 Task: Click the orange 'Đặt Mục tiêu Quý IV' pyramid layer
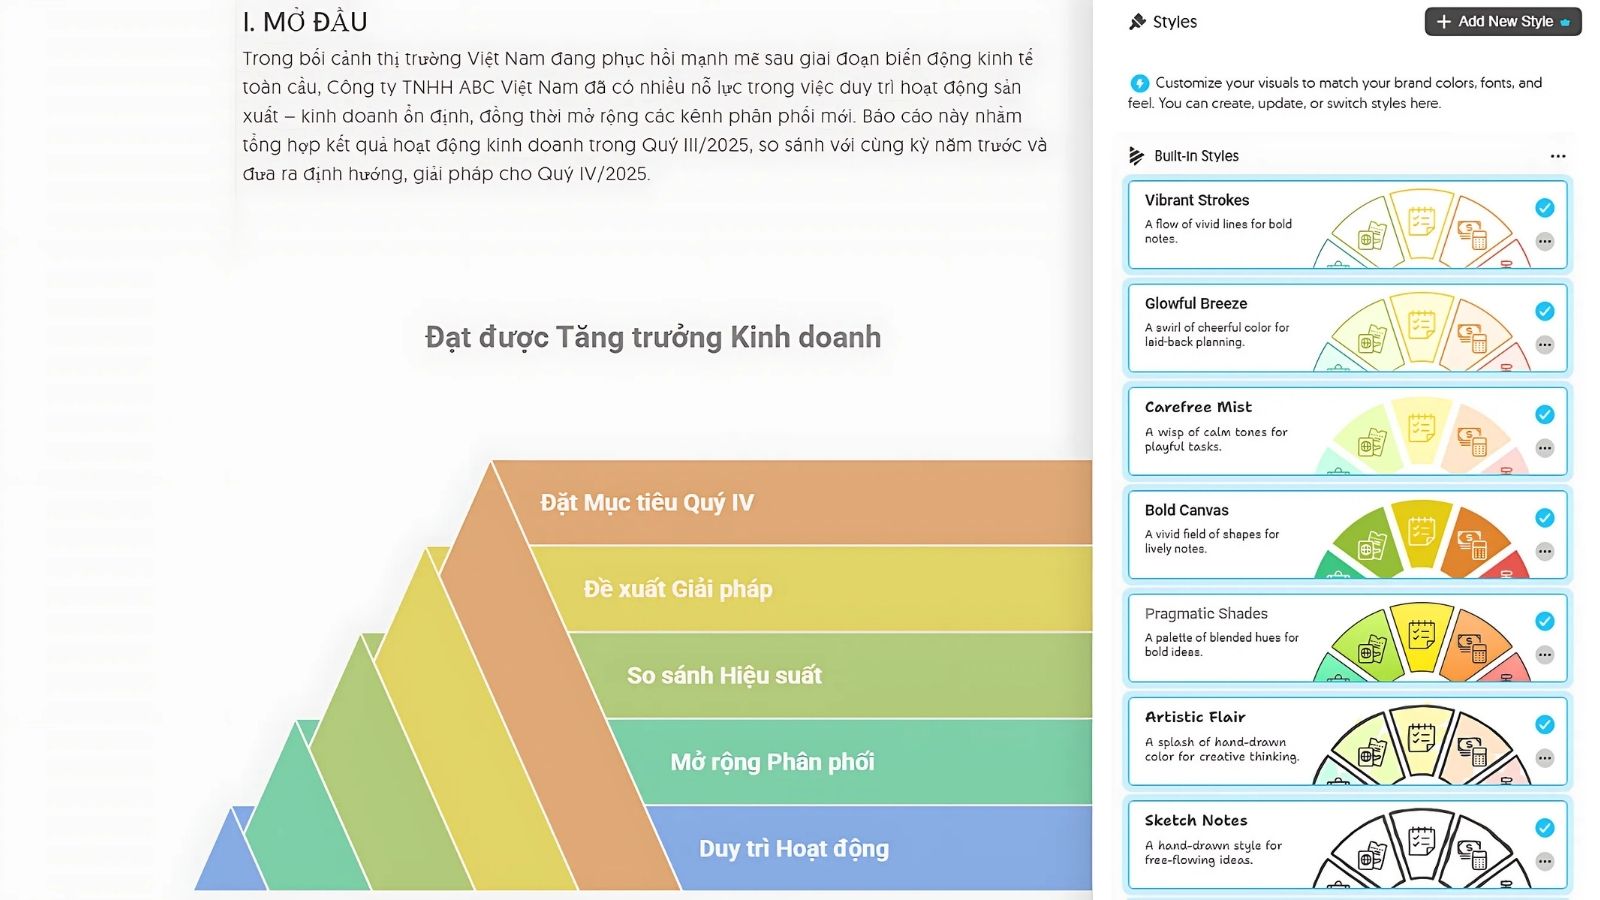click(800, 503)
